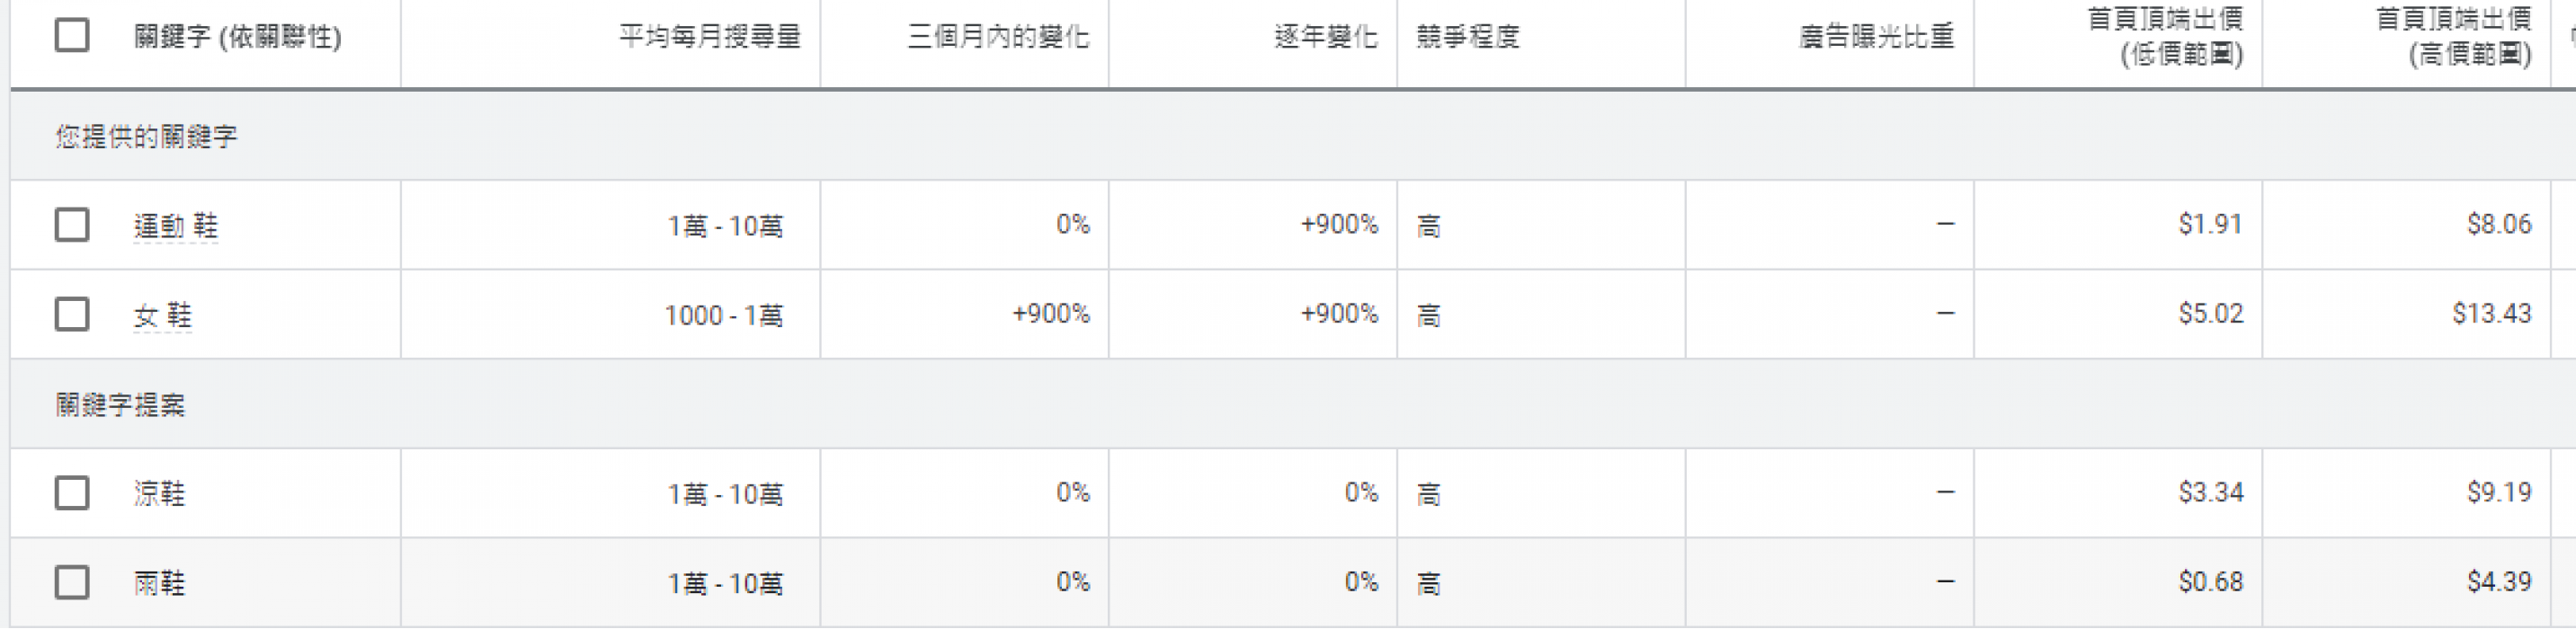Sort by 首頁頂端出價 (高價範圍) column

point(2454,36)
